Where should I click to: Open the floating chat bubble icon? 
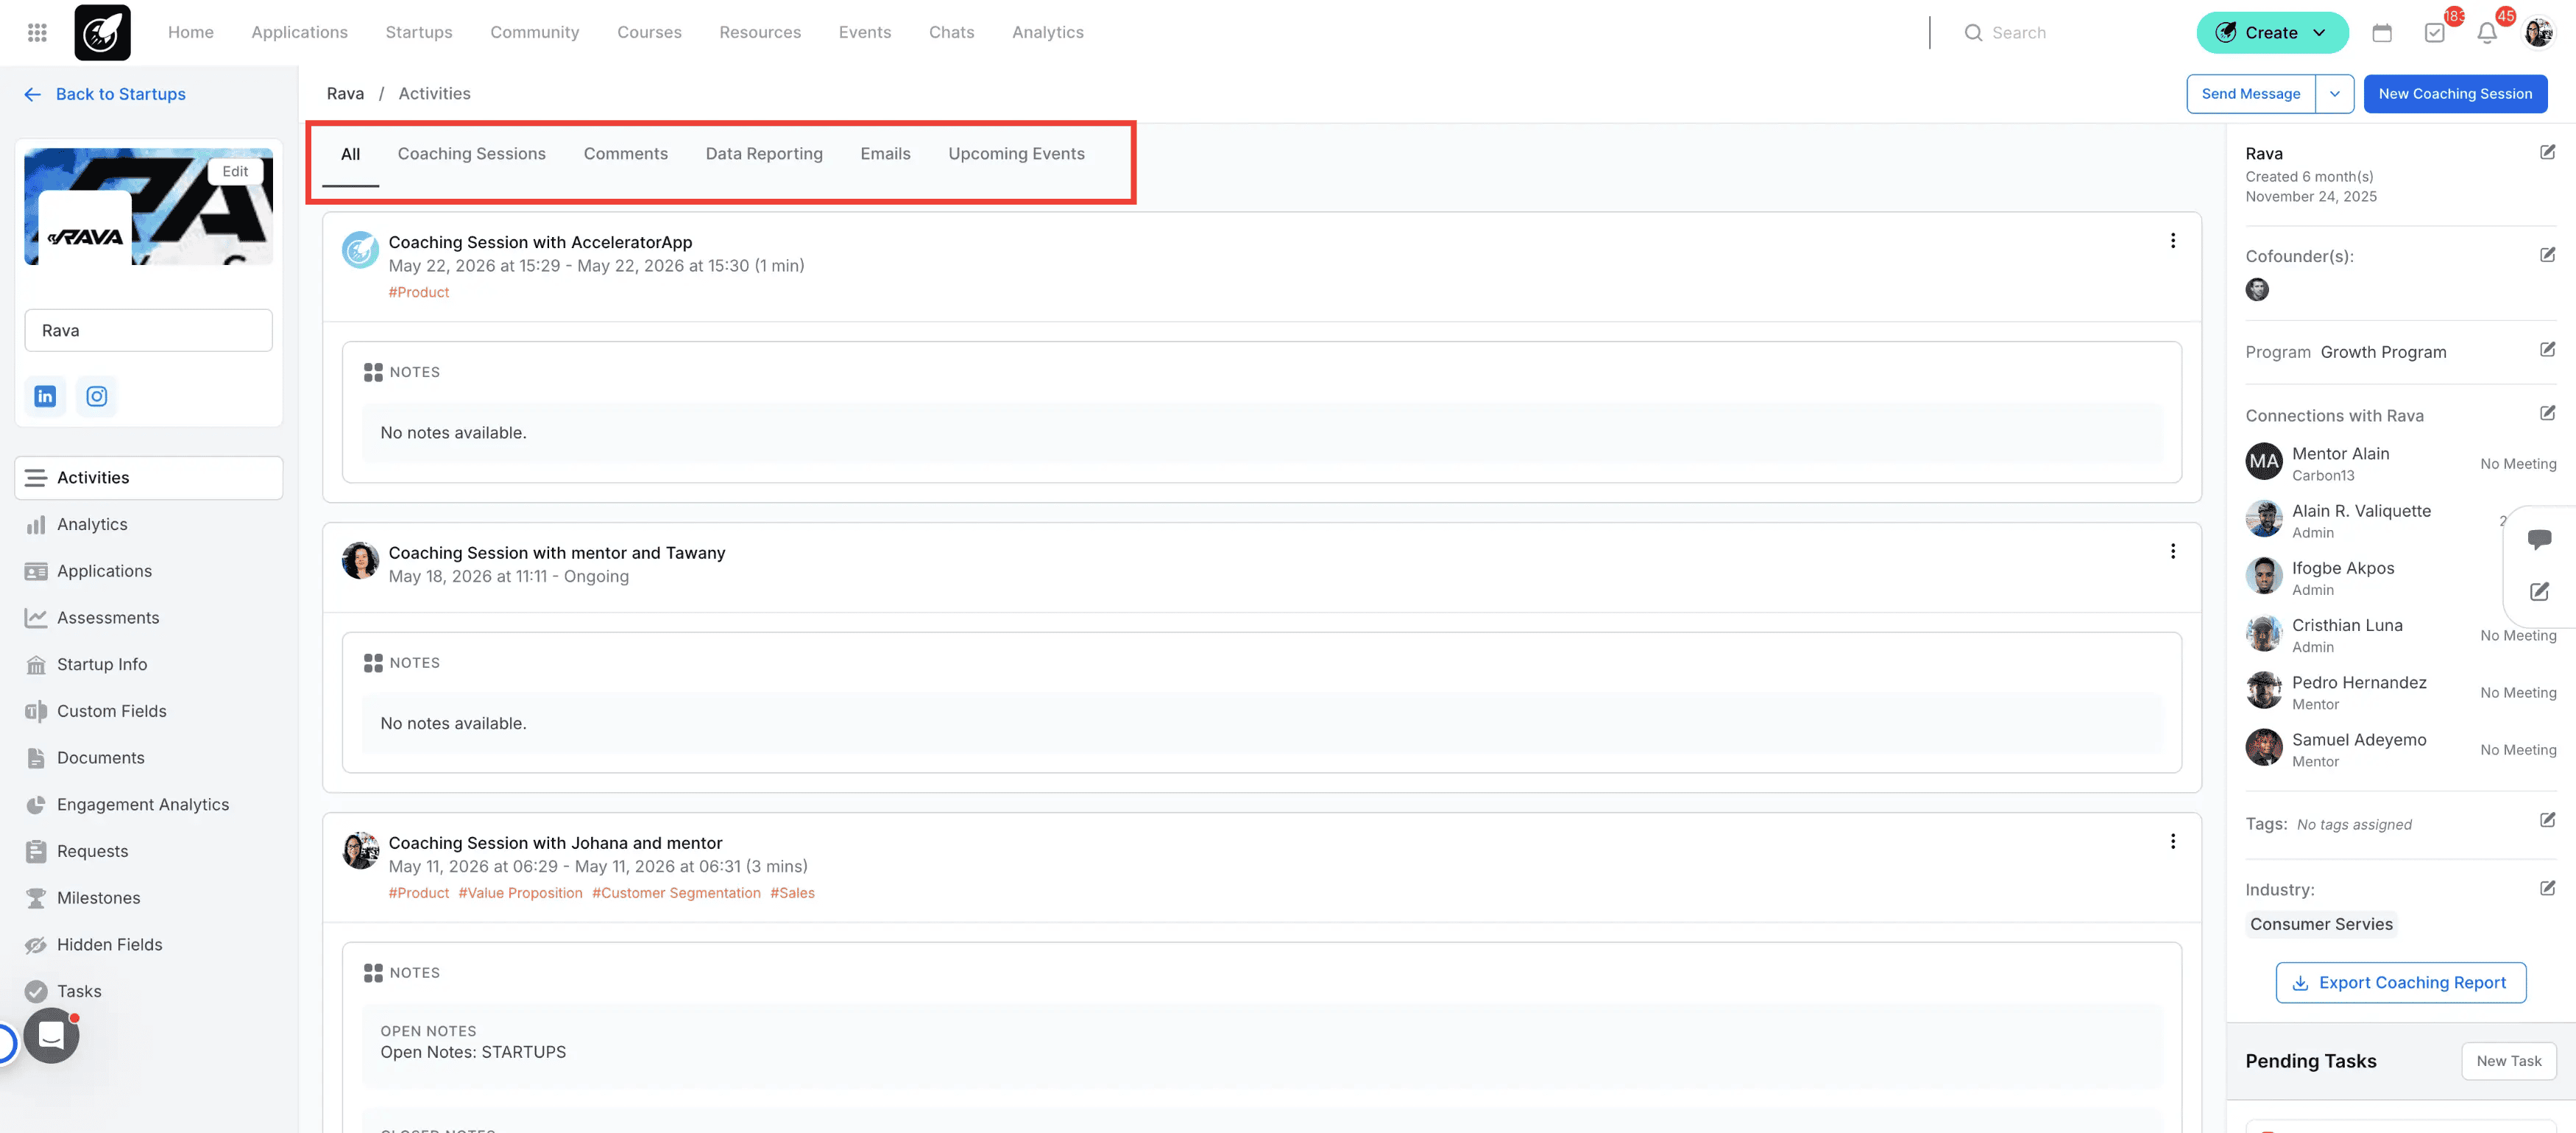pos(2539,540)
